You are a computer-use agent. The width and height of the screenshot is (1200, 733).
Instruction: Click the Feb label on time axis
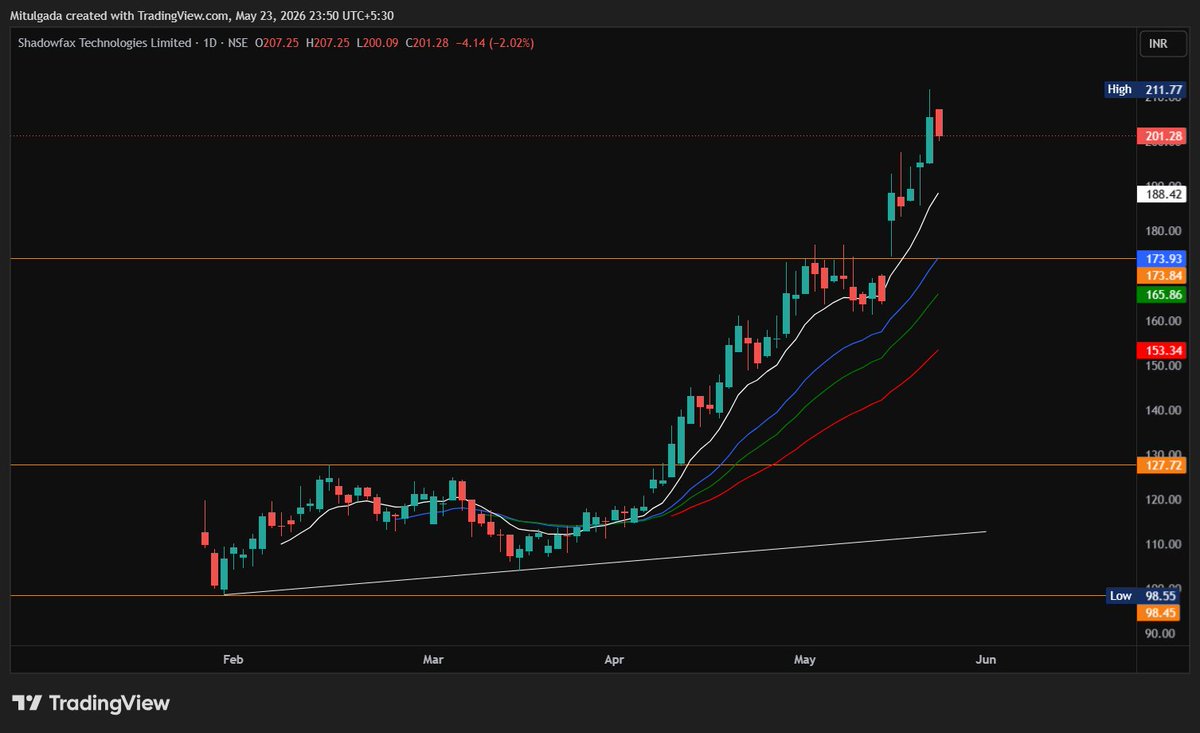(233, 660)
